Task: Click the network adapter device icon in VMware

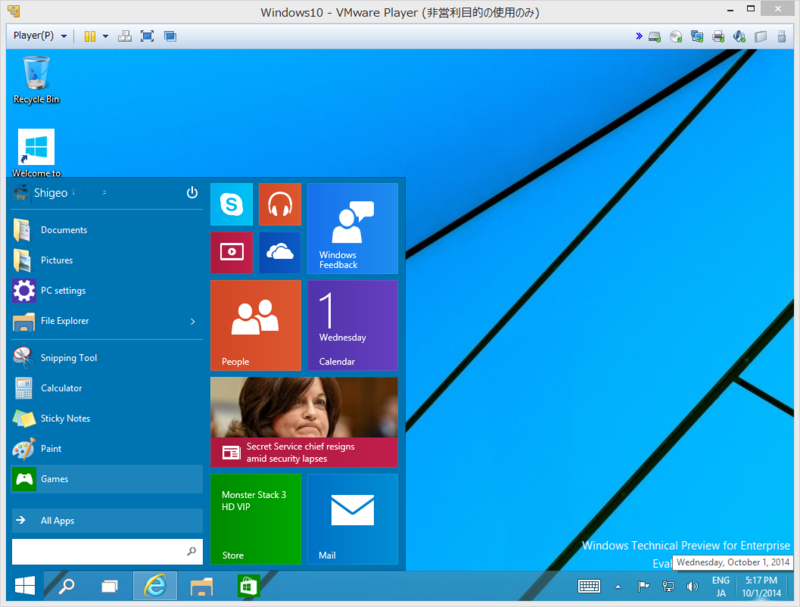Action: pos(697,36)
